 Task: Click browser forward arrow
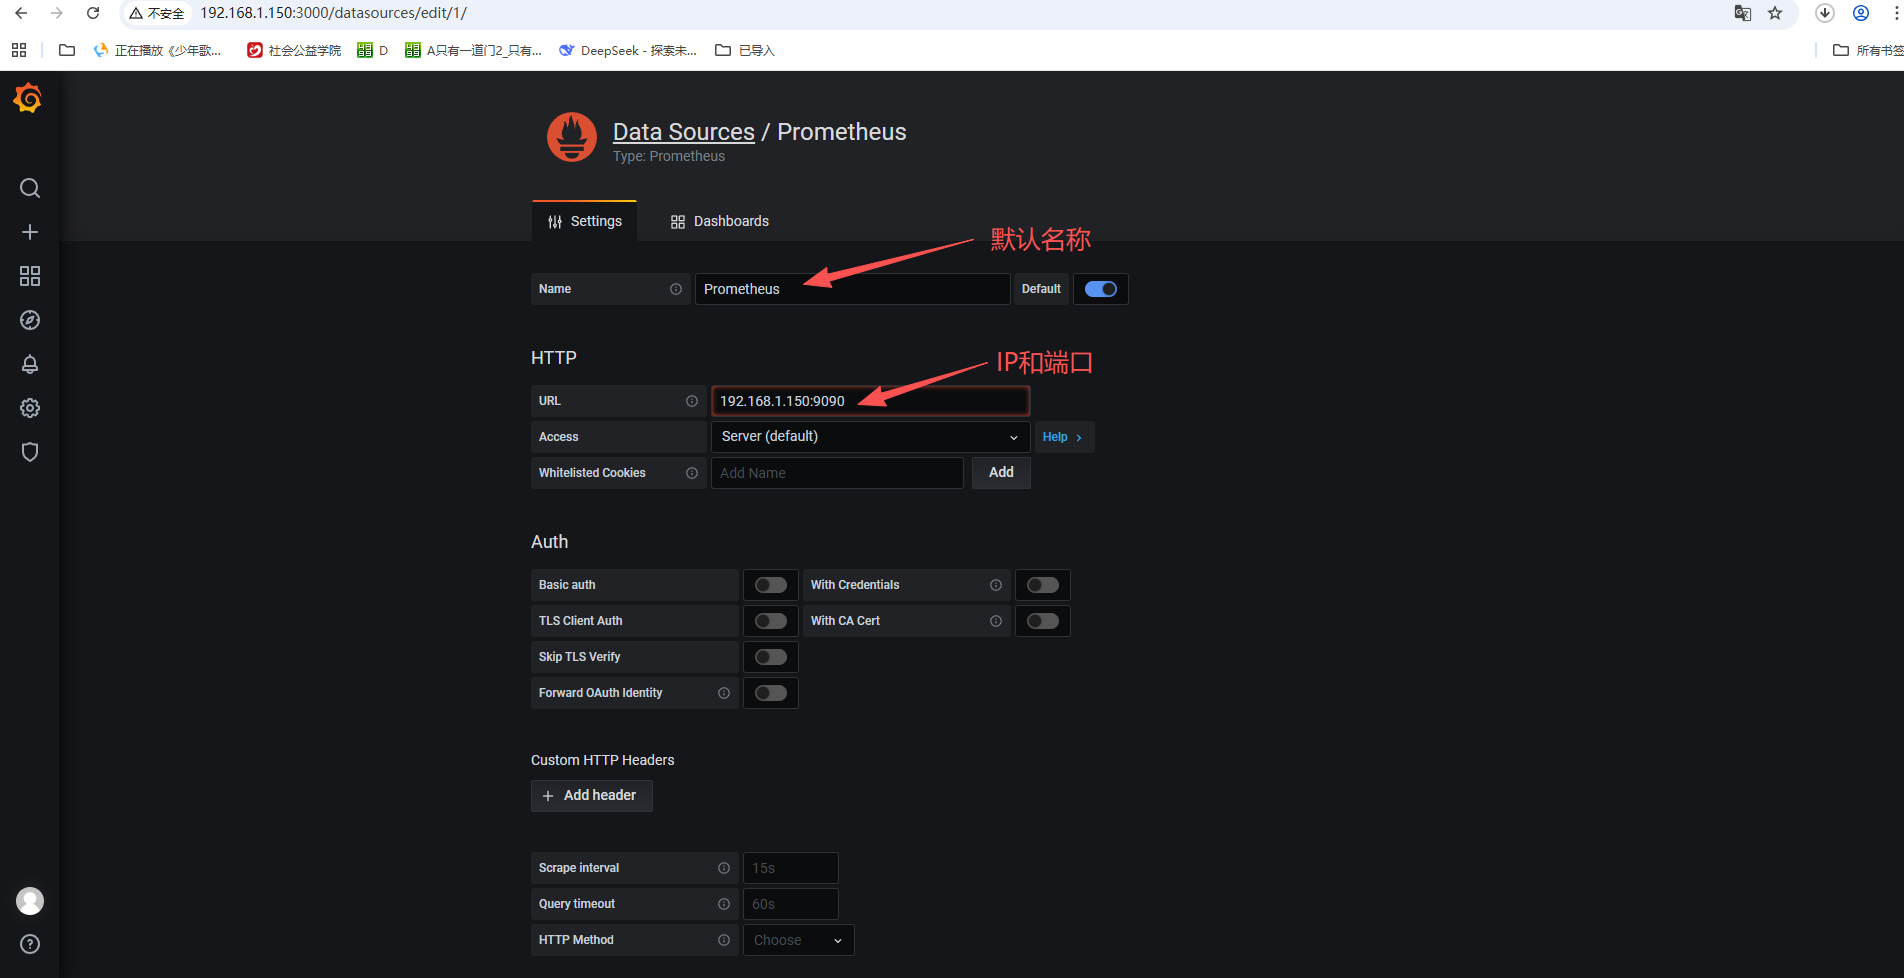coord(57,13)
